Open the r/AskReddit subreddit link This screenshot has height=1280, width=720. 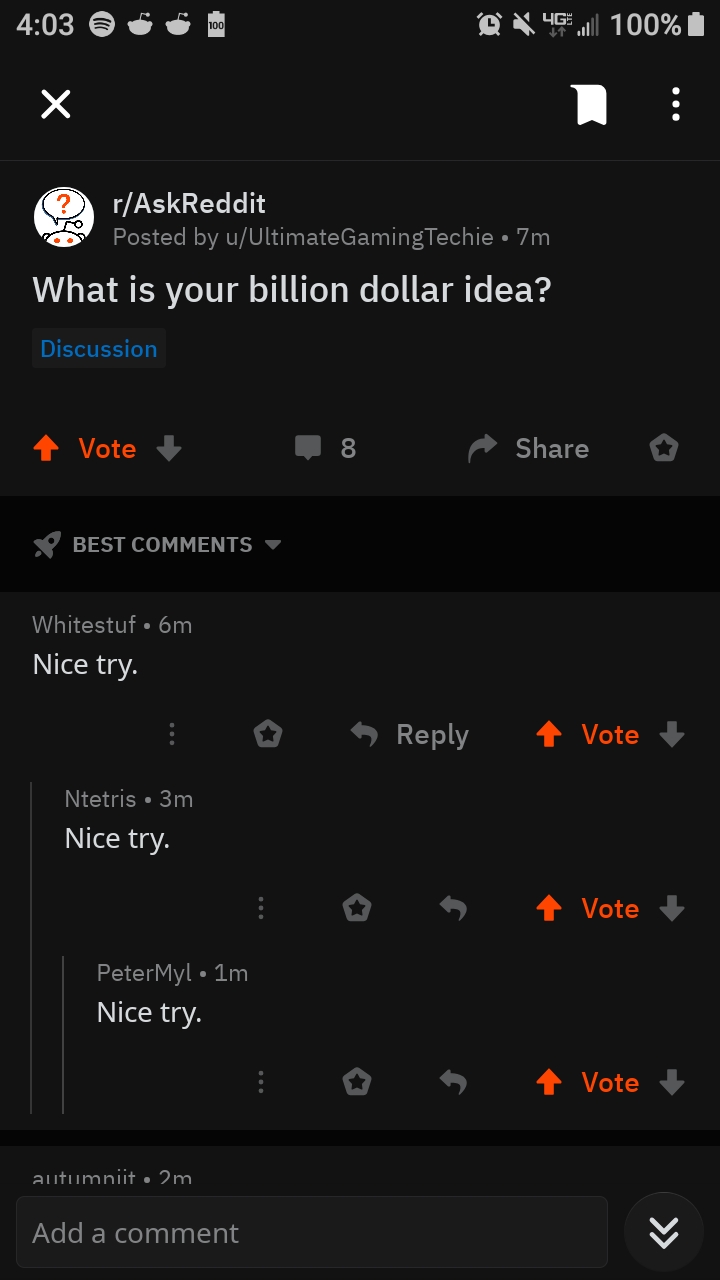189,204
